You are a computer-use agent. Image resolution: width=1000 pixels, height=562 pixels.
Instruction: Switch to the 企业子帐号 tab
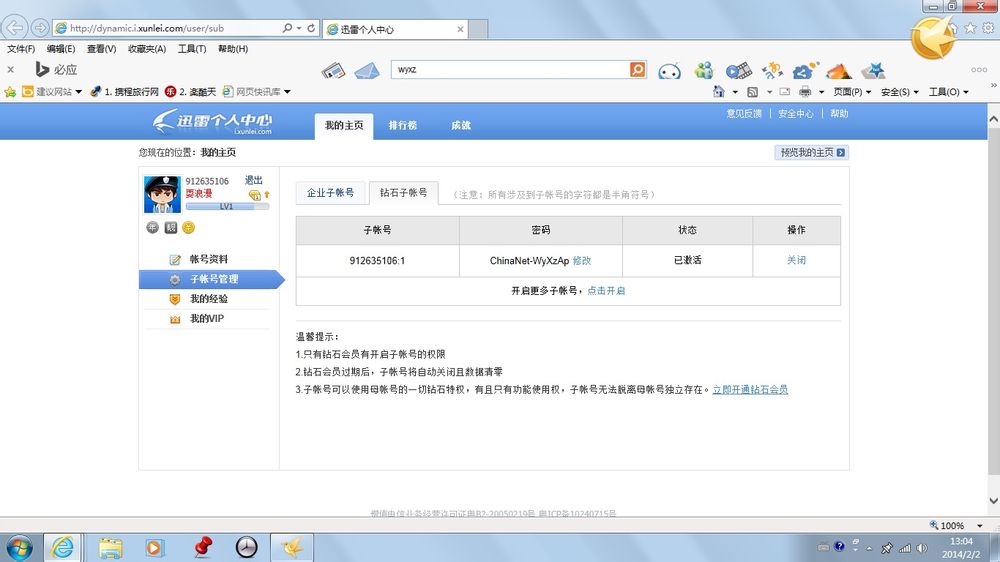pyautogui.click(x=330, y=193)
